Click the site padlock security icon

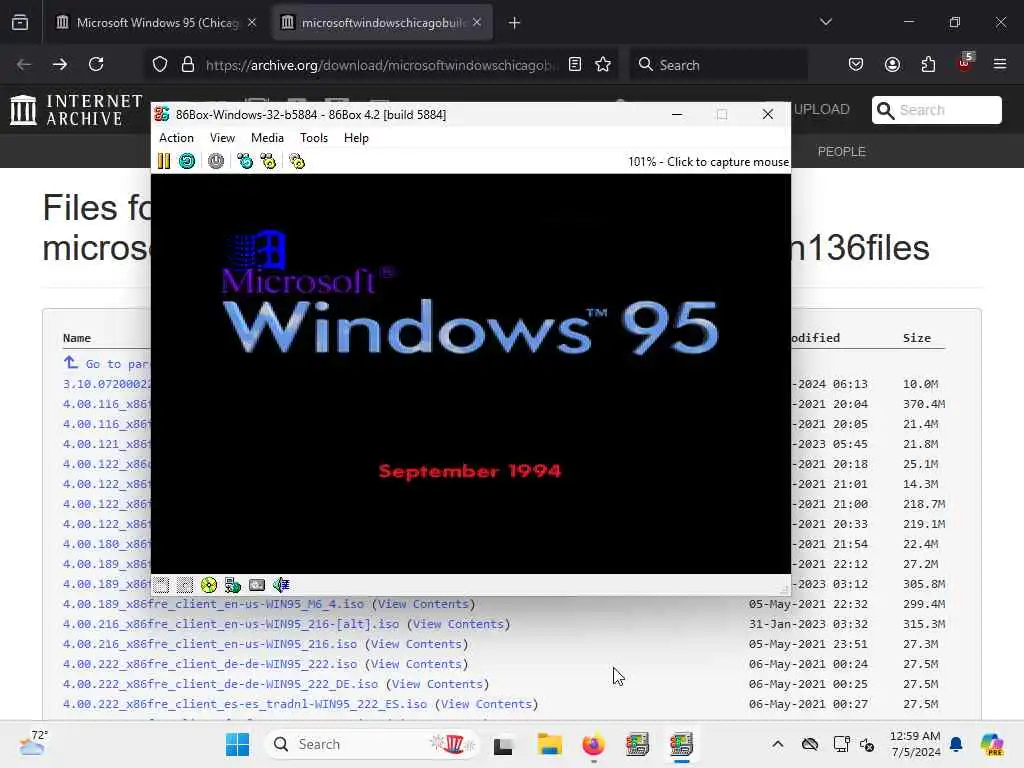click(187, 65)
